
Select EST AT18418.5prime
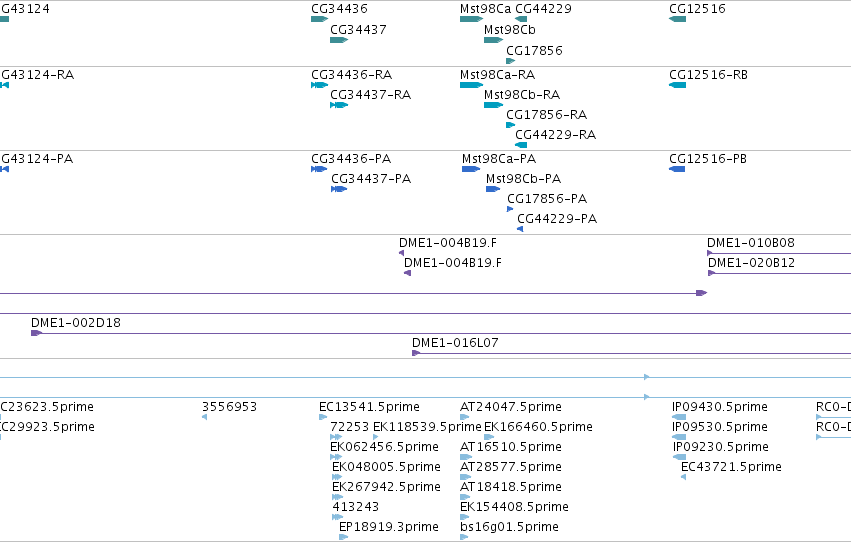click(x=511, y=487)
